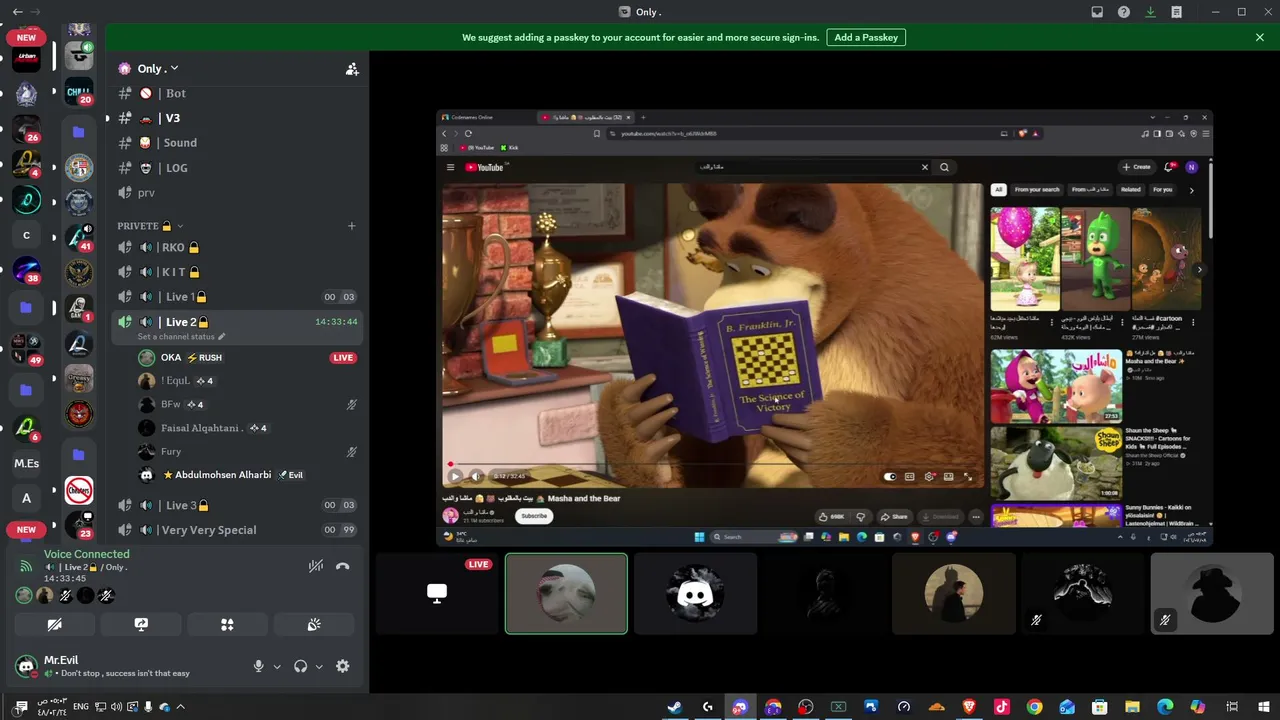Click Set a channel status

182,337
